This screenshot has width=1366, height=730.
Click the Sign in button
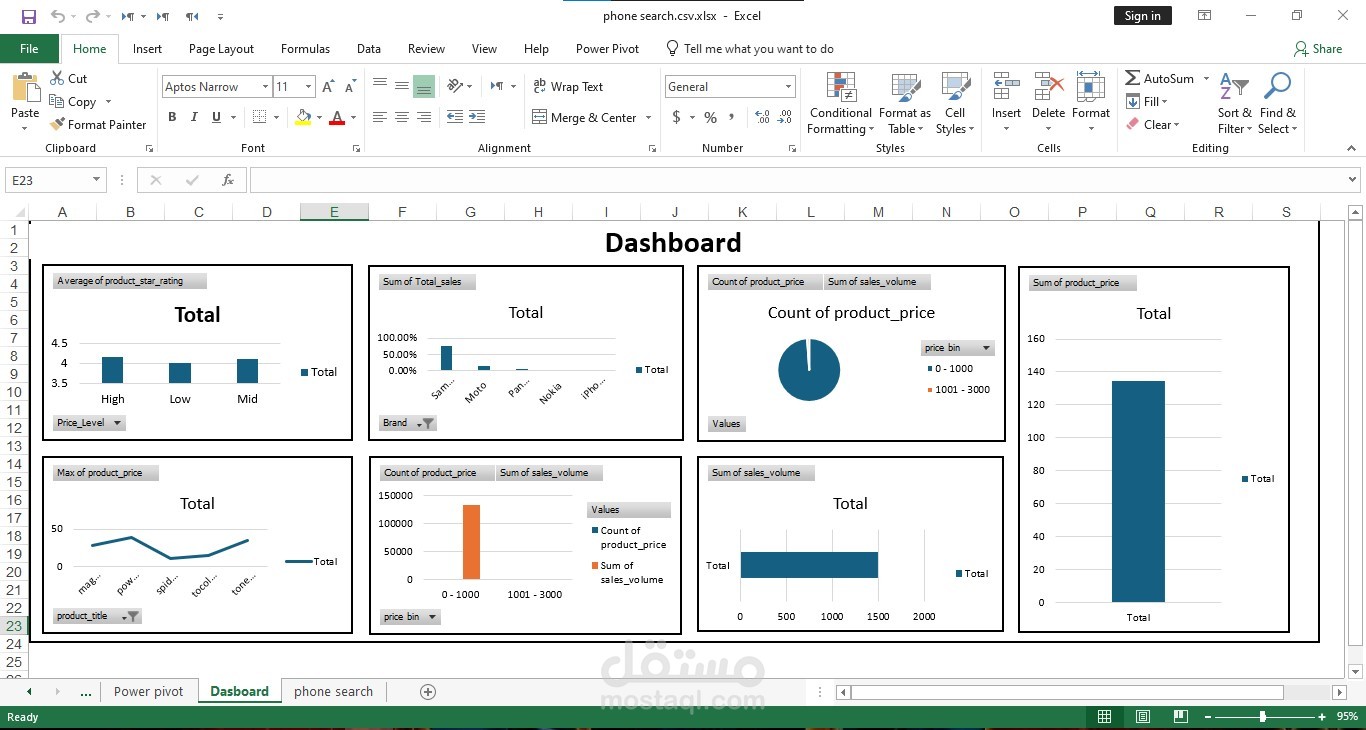[x=1142, y=16]
